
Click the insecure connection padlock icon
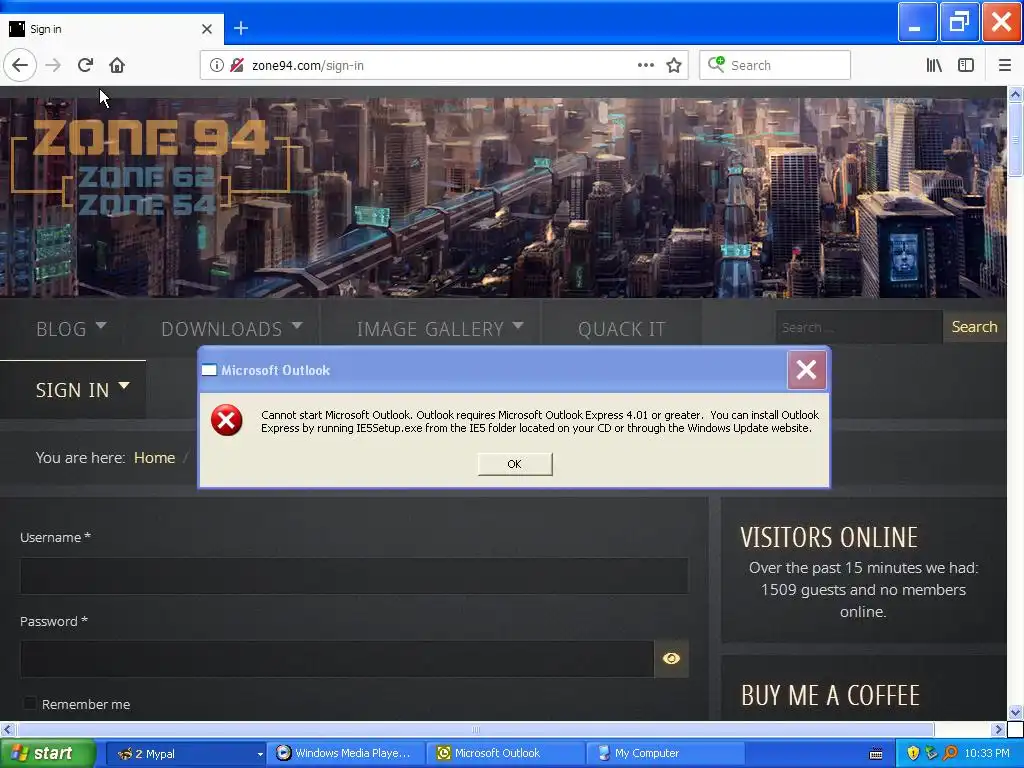pyautogui.click(x=237, y=65)
